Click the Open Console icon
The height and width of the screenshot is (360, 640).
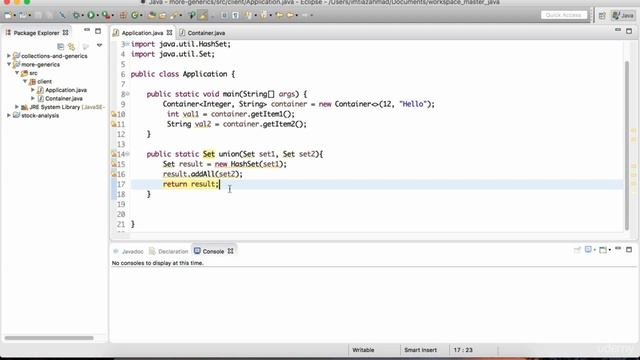(x=603, y=249)
